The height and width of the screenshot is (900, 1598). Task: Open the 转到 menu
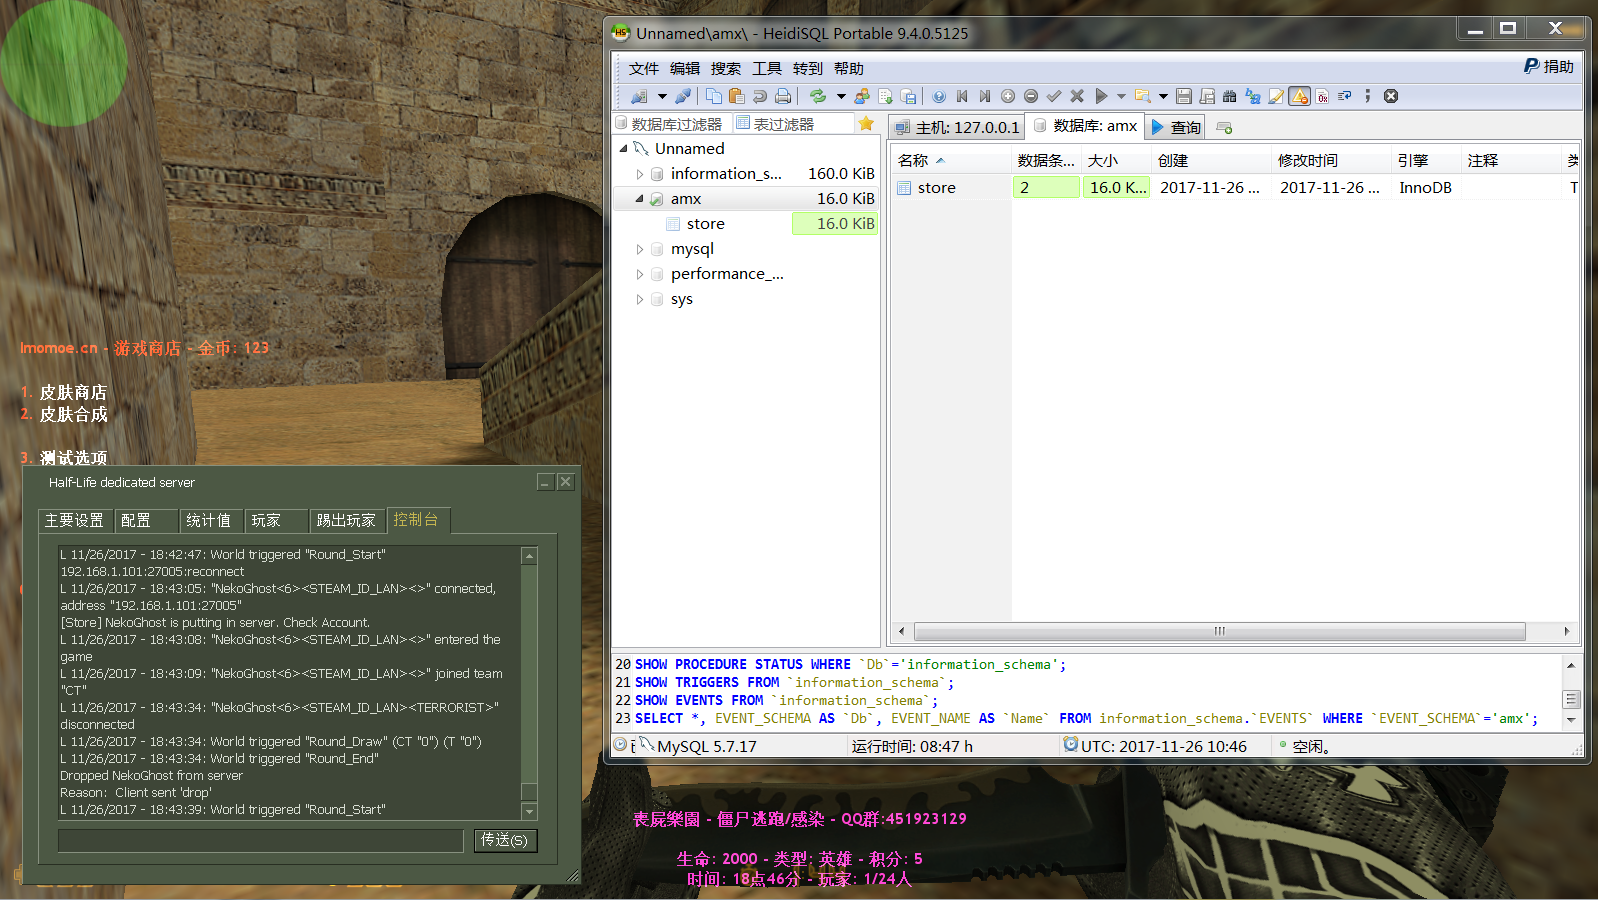[x=808, y=68]
